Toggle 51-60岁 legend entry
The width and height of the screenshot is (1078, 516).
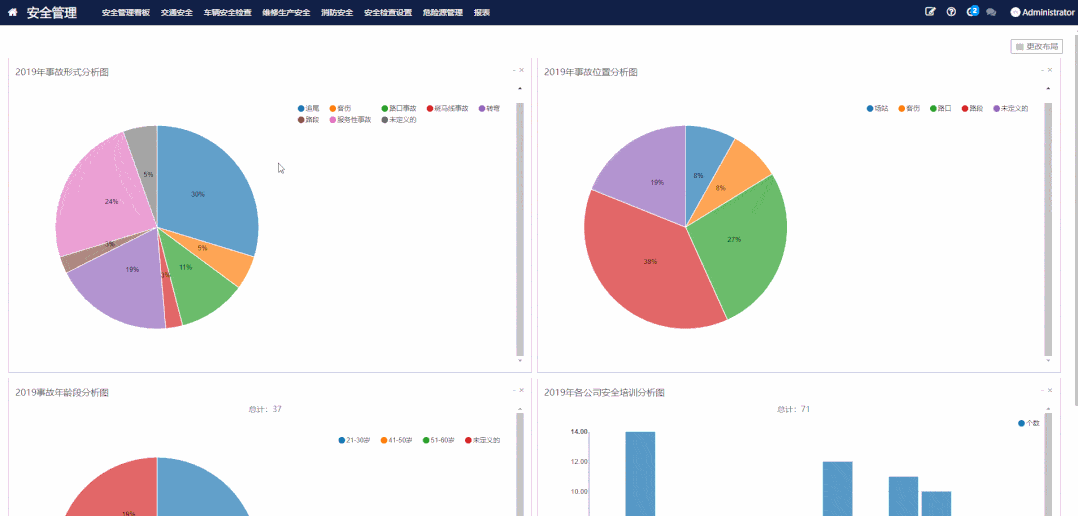click(439, 440)
